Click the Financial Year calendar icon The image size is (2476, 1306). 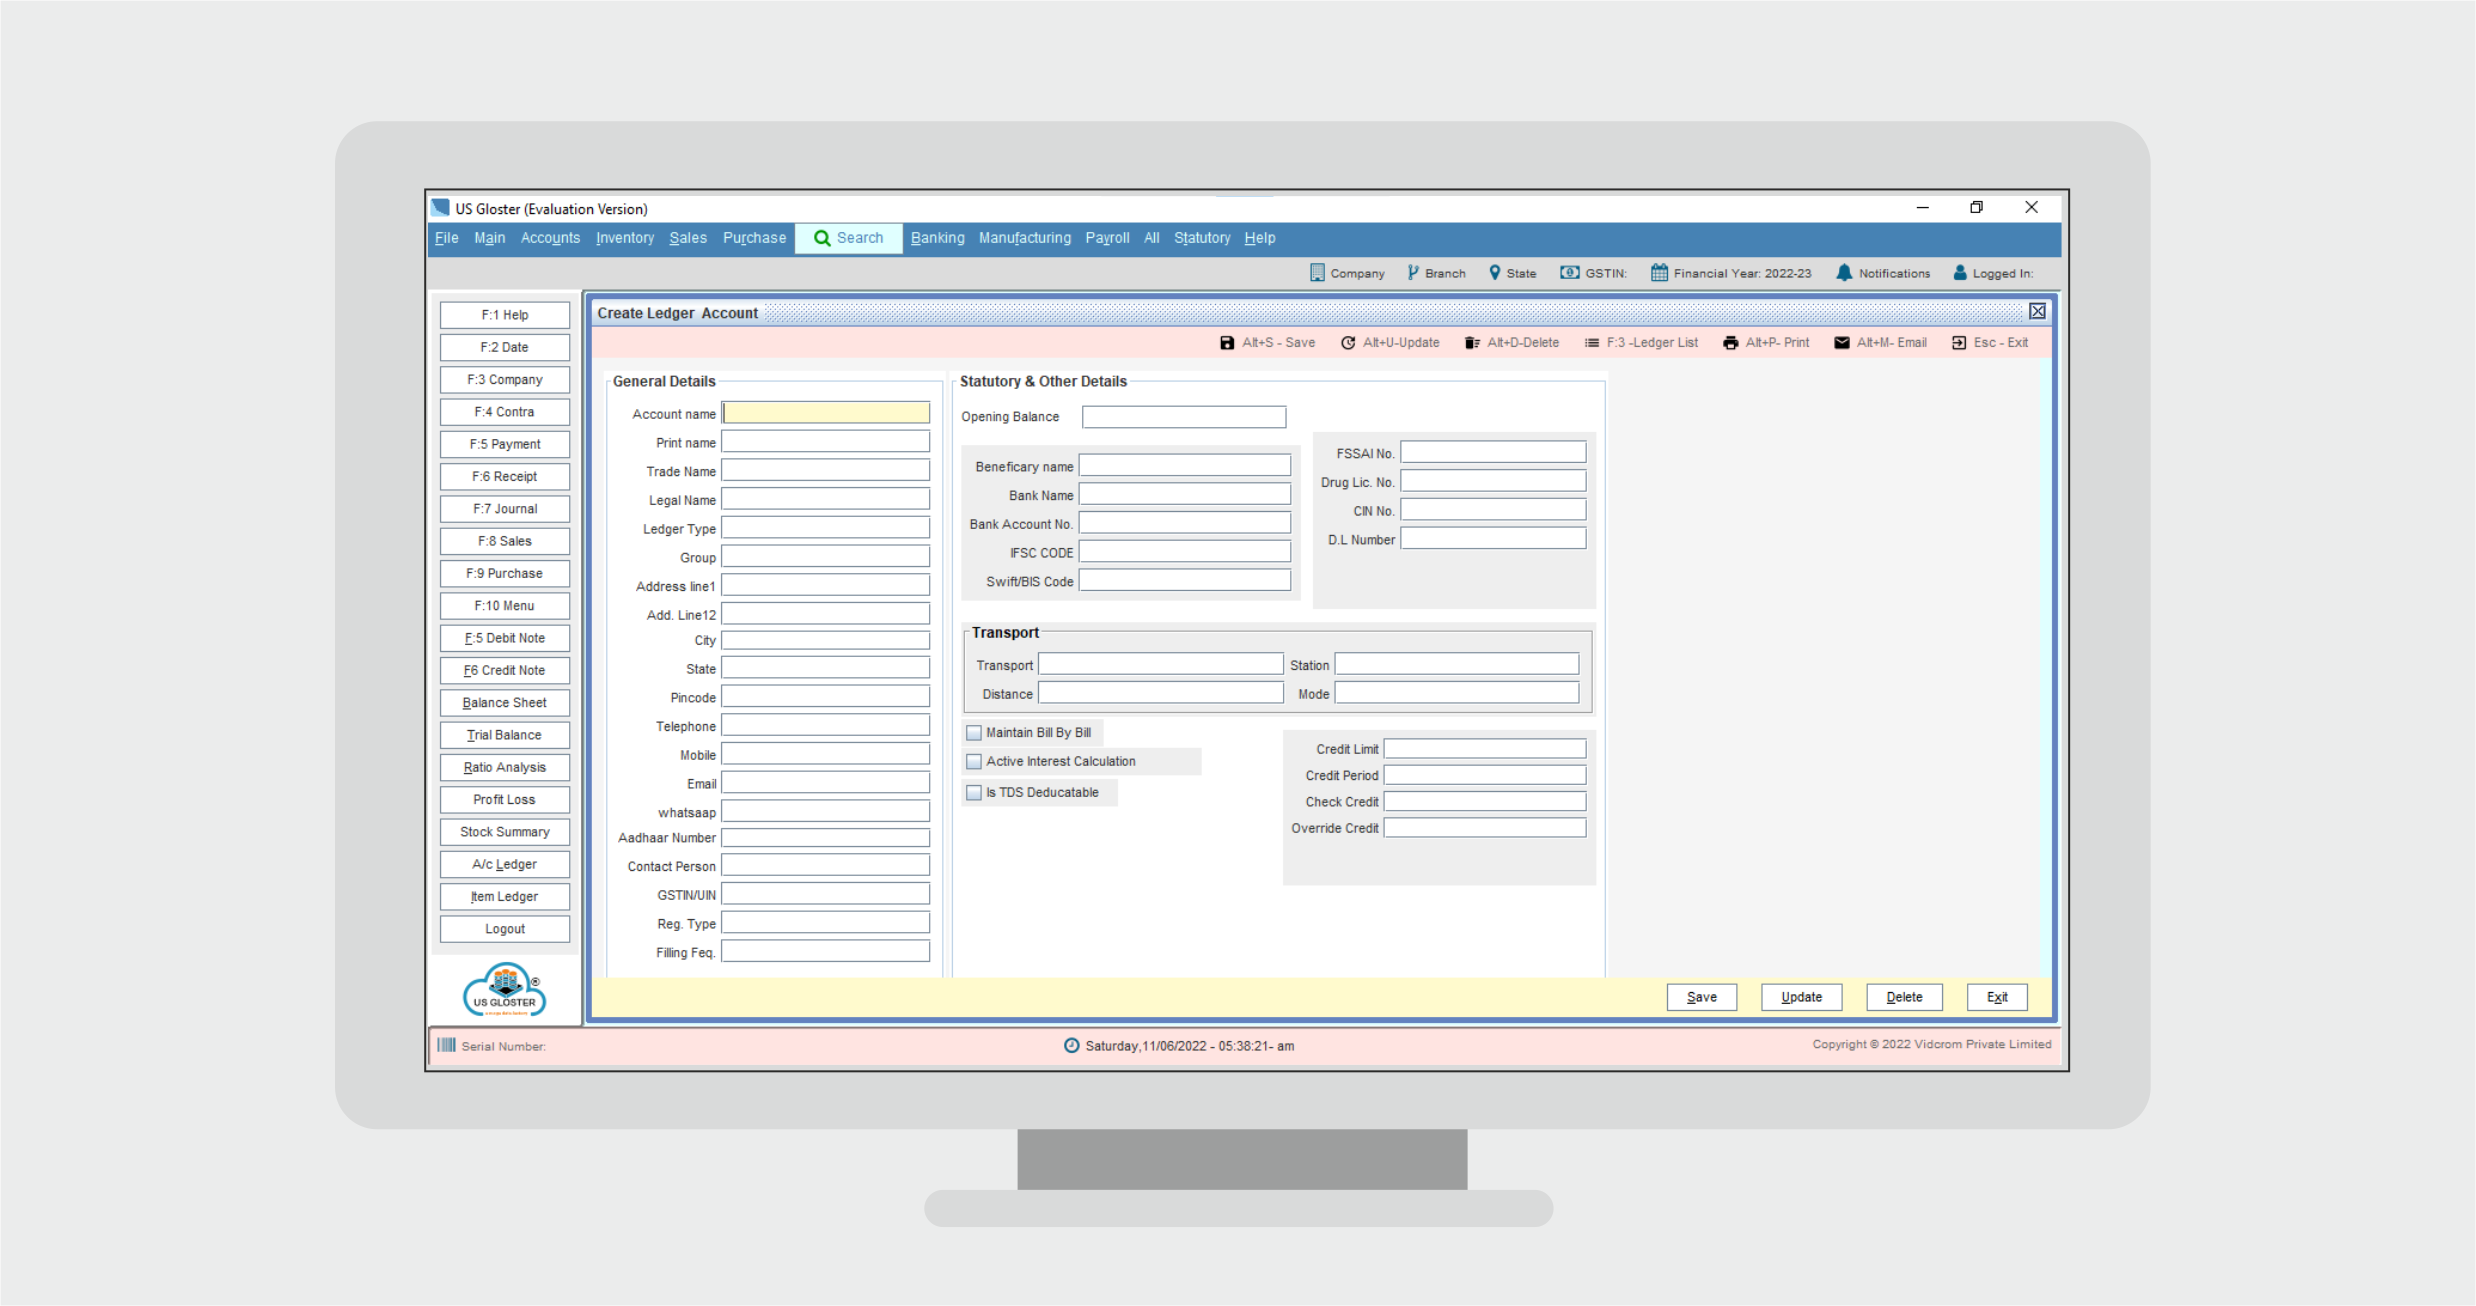click(1658, 273)
